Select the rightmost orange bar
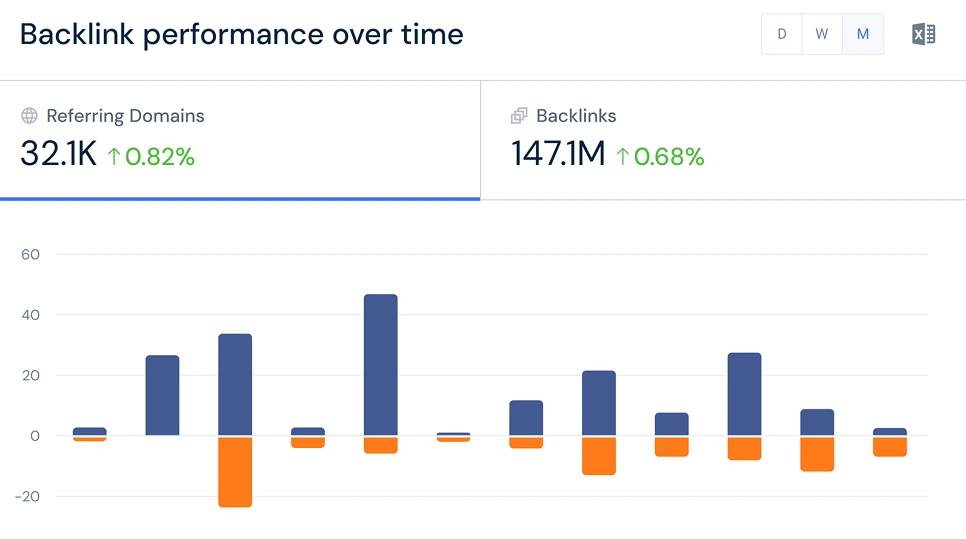The image size is (966, 539). pos(890,446)
